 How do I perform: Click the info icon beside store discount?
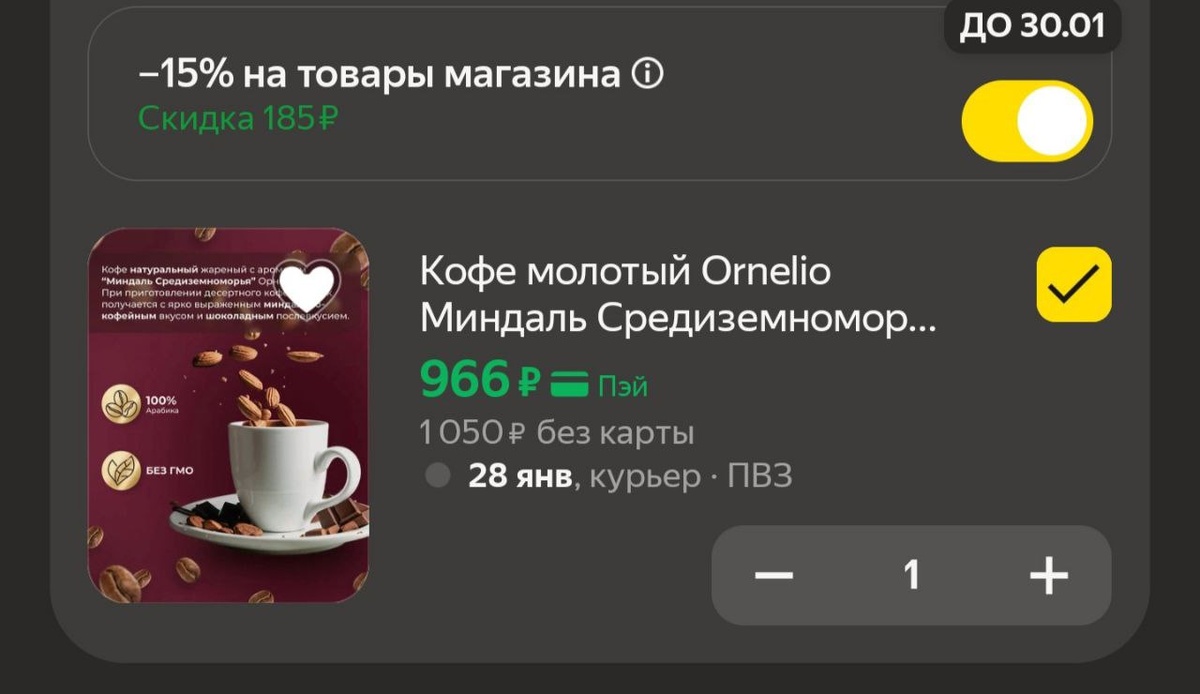648,75
